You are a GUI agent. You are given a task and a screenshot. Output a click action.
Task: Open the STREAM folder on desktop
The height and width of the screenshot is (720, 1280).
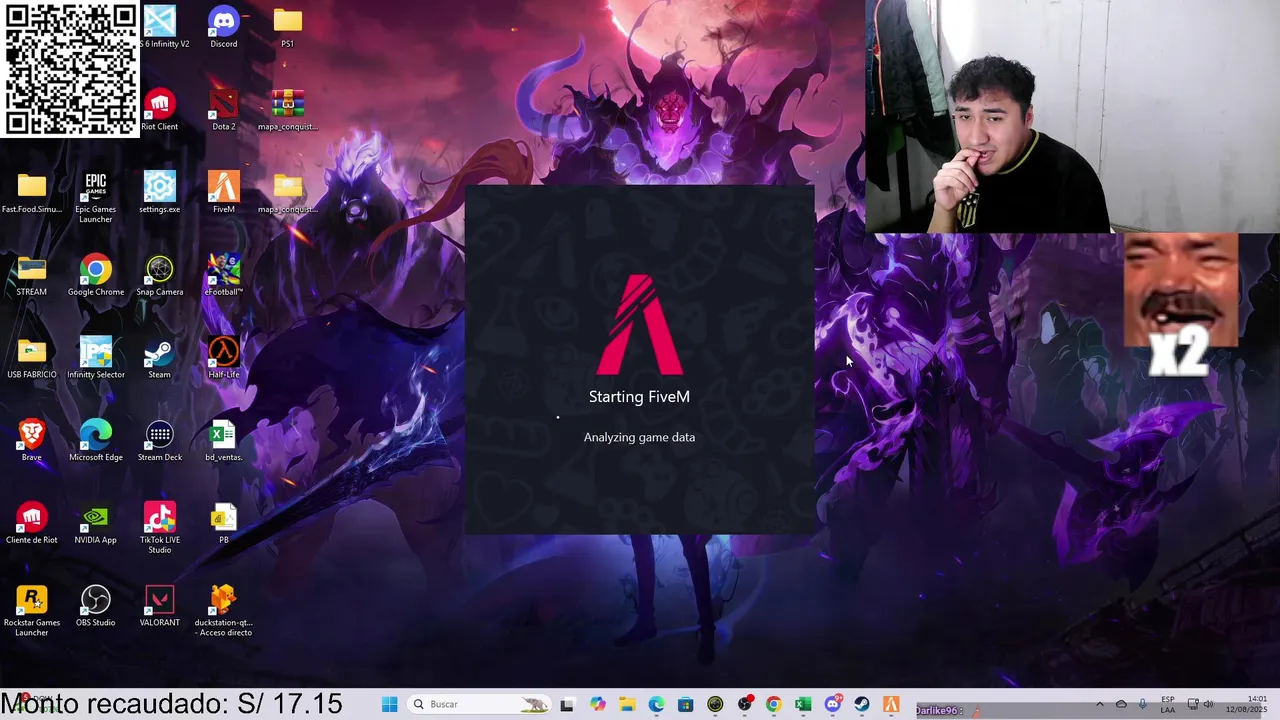pyautogui.click(x=31, y=275)
